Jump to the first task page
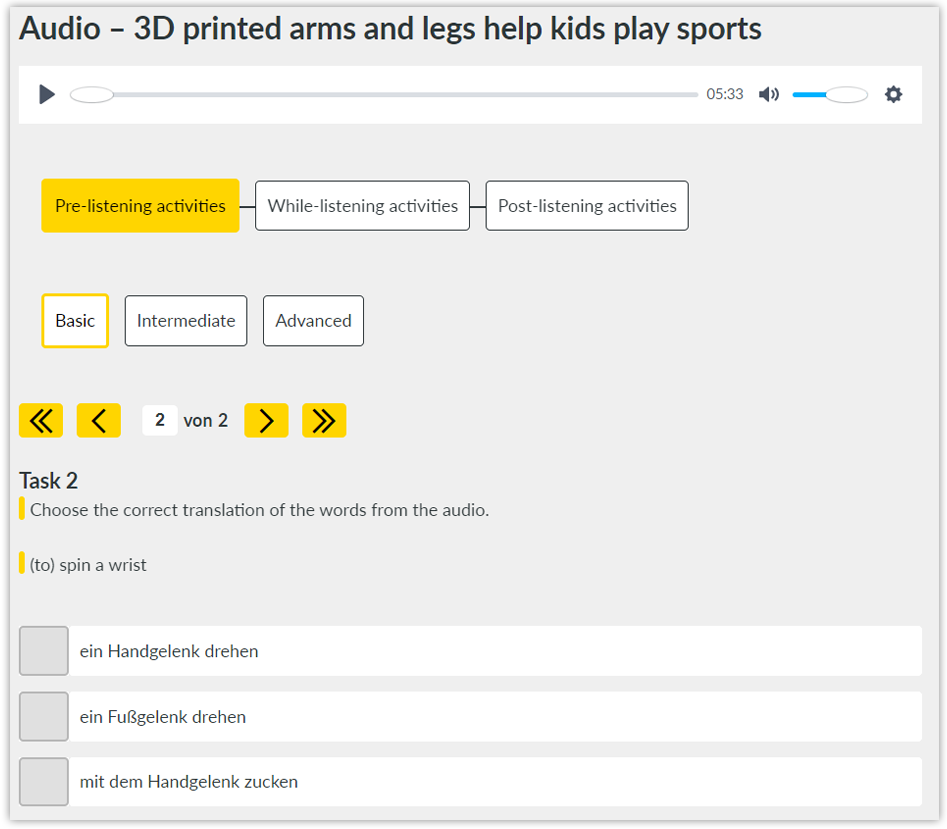This screenshot has width=947, height=829. [x=41, y=420]
